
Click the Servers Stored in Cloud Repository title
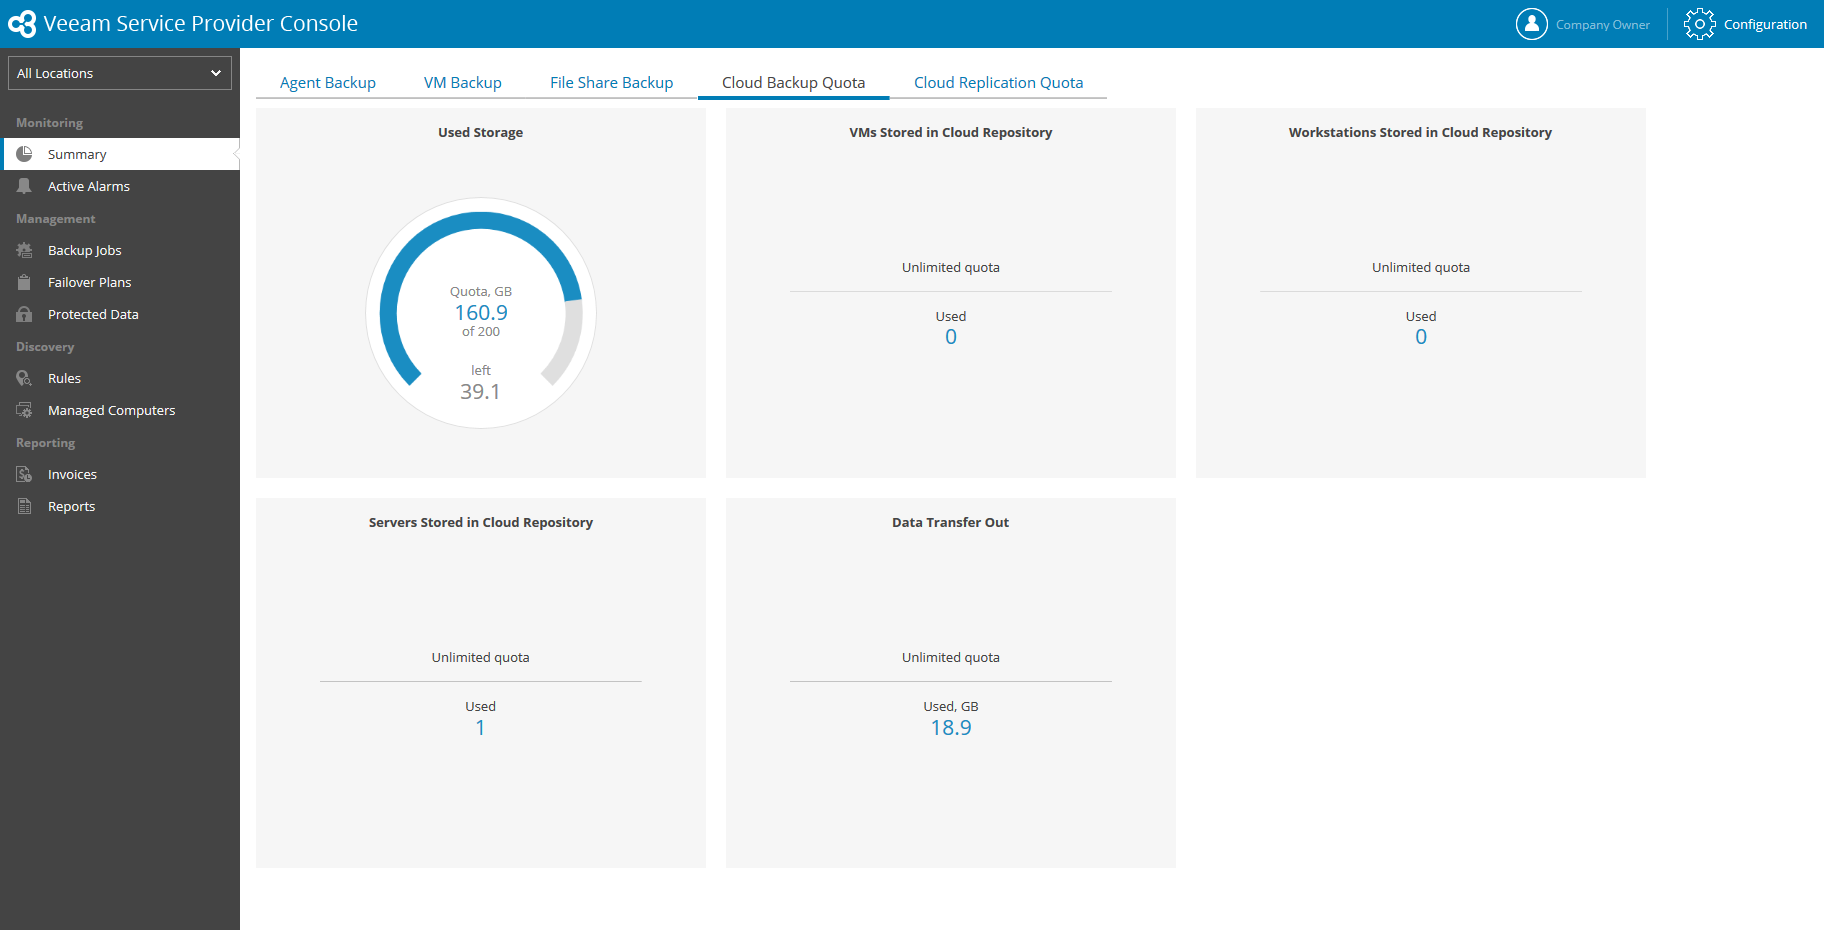click(481, 522)
